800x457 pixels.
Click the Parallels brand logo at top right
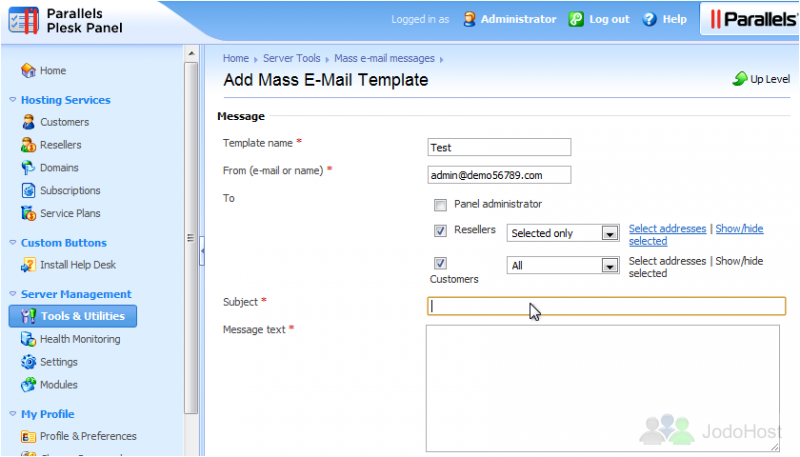coord(753,19)
